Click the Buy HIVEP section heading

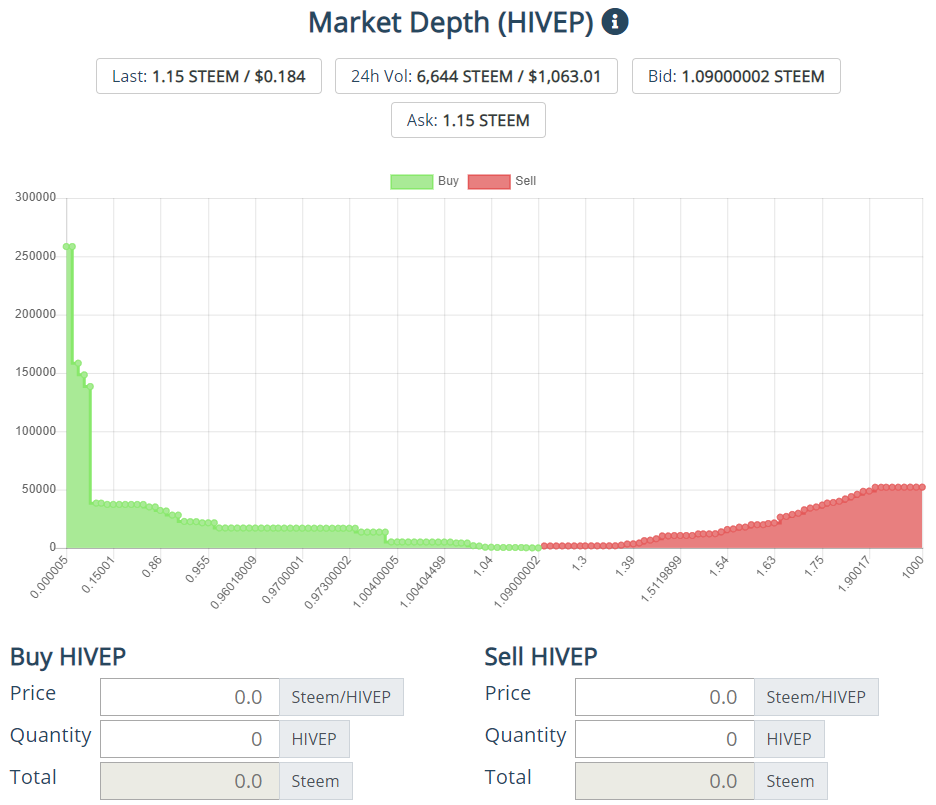coord(68,657)
